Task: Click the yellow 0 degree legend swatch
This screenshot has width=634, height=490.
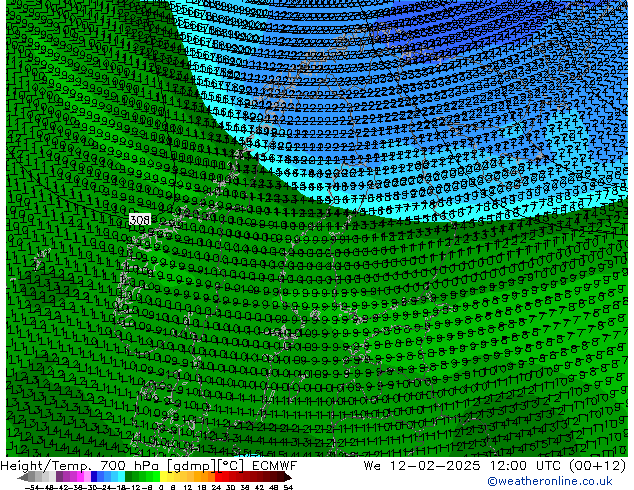Action: click(x=164, y=477)
